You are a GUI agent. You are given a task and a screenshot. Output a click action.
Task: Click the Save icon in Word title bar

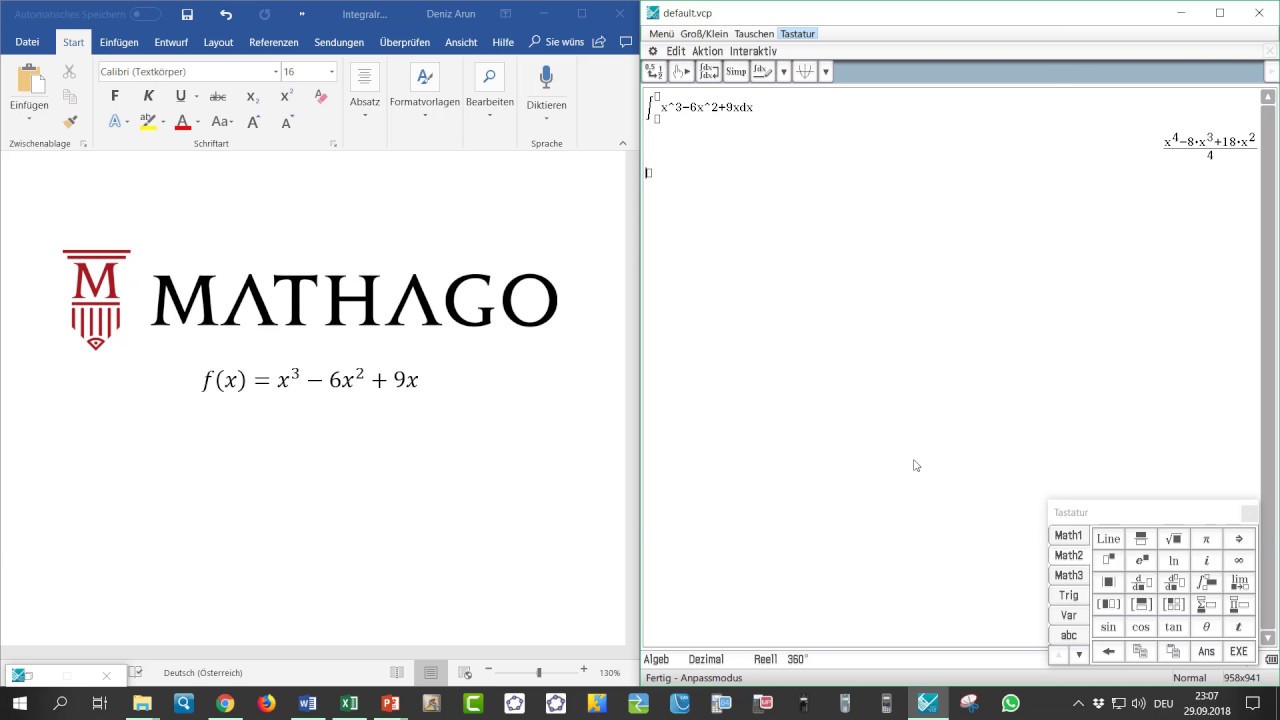pos(187,14)
